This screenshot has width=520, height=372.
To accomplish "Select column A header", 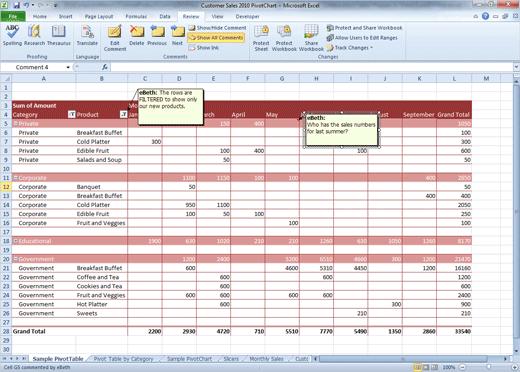I will click(44, 79).
